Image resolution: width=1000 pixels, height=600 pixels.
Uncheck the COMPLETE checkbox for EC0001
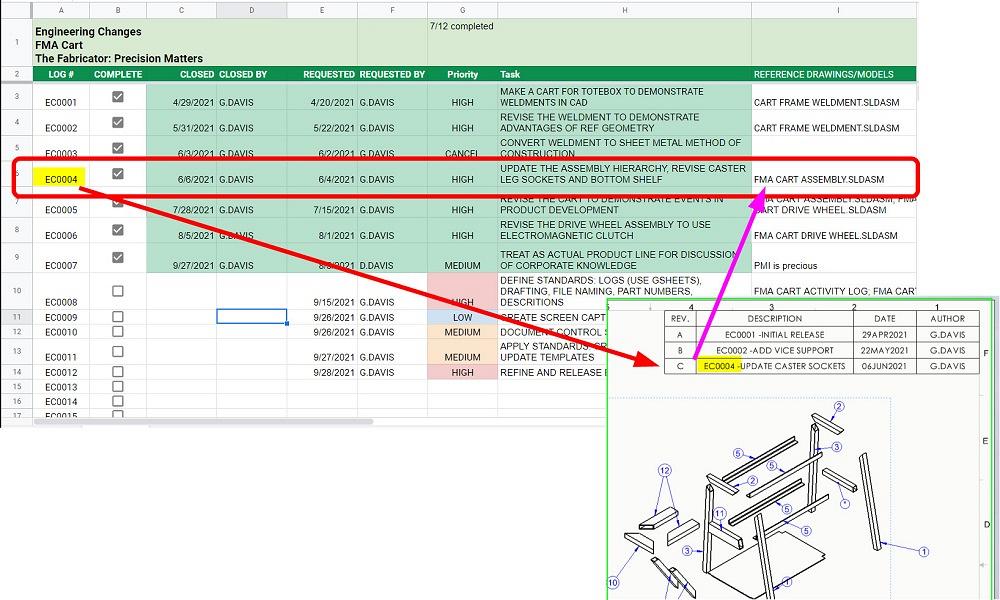[x=118, y=97]
